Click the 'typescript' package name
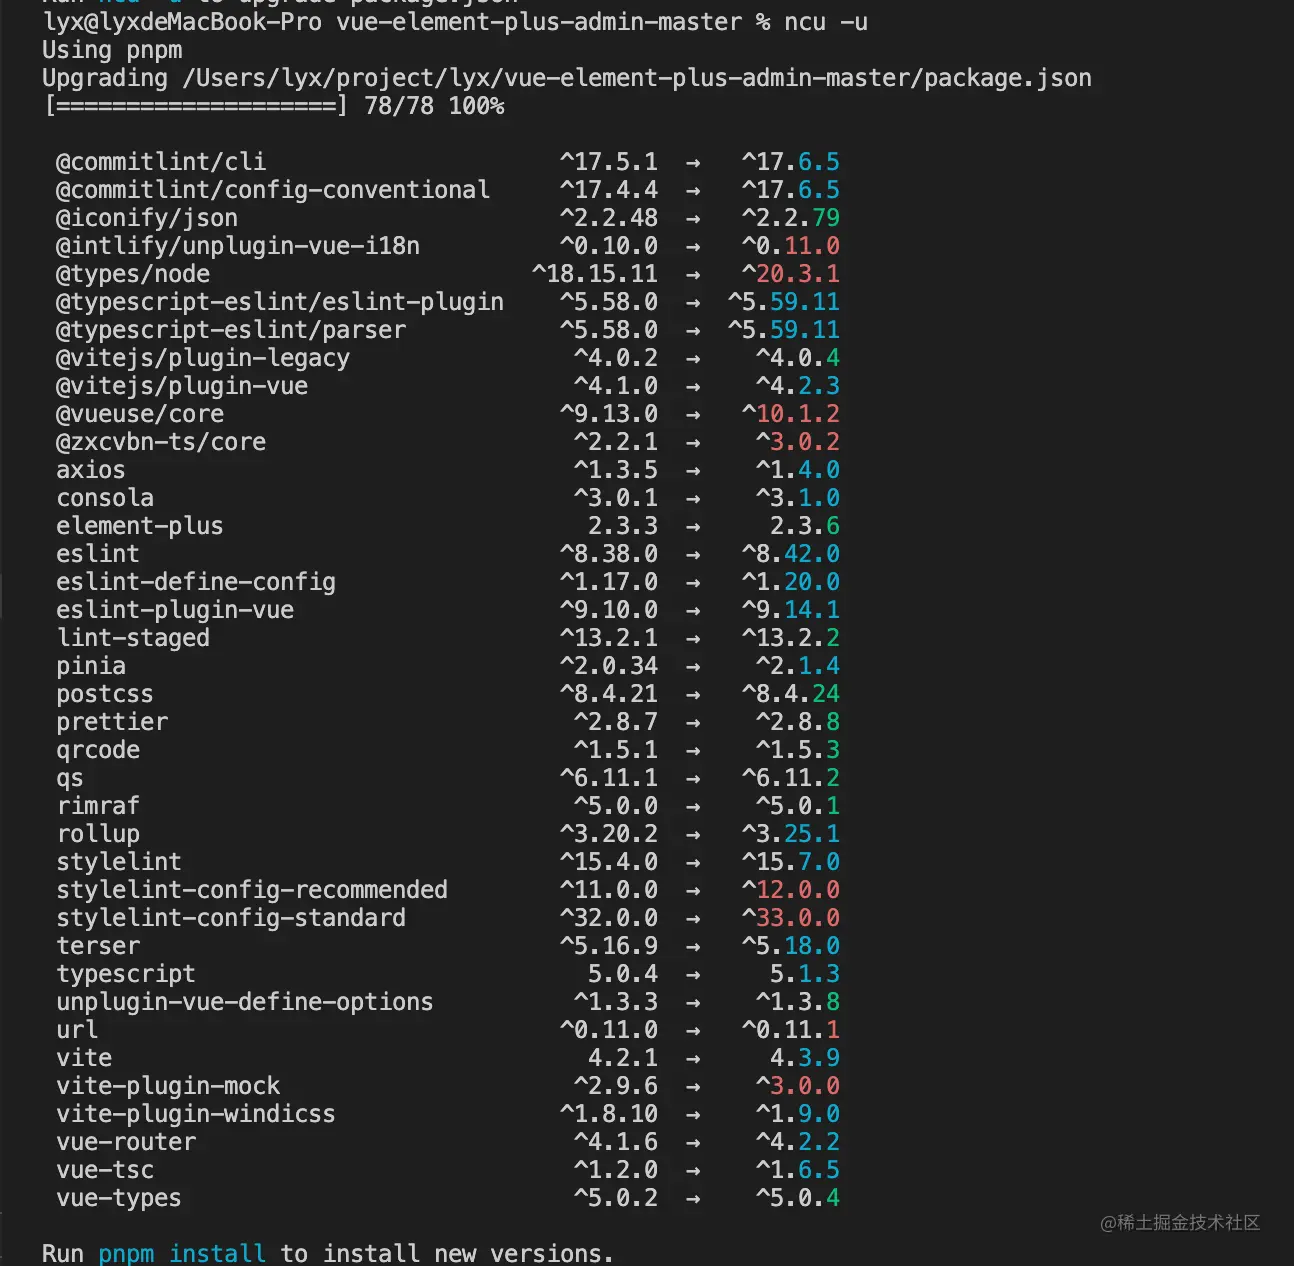 coord(126,974)
